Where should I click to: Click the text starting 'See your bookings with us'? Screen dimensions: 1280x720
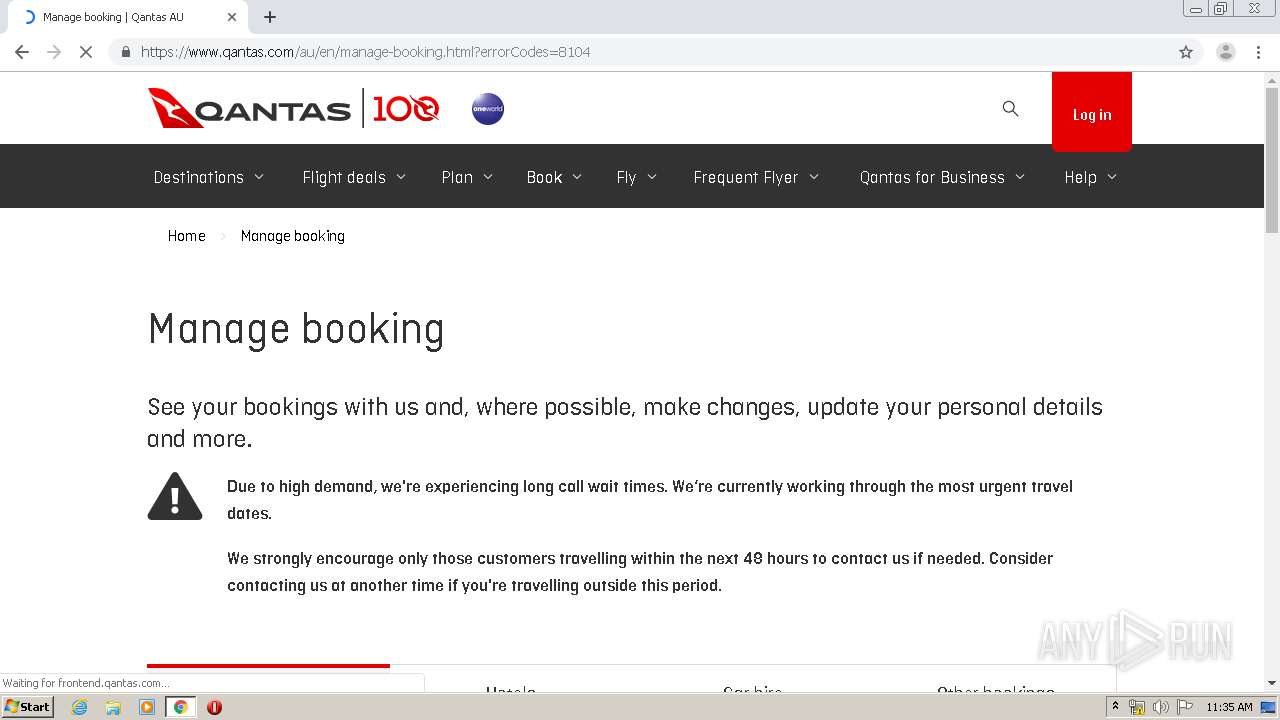(625, 423)
